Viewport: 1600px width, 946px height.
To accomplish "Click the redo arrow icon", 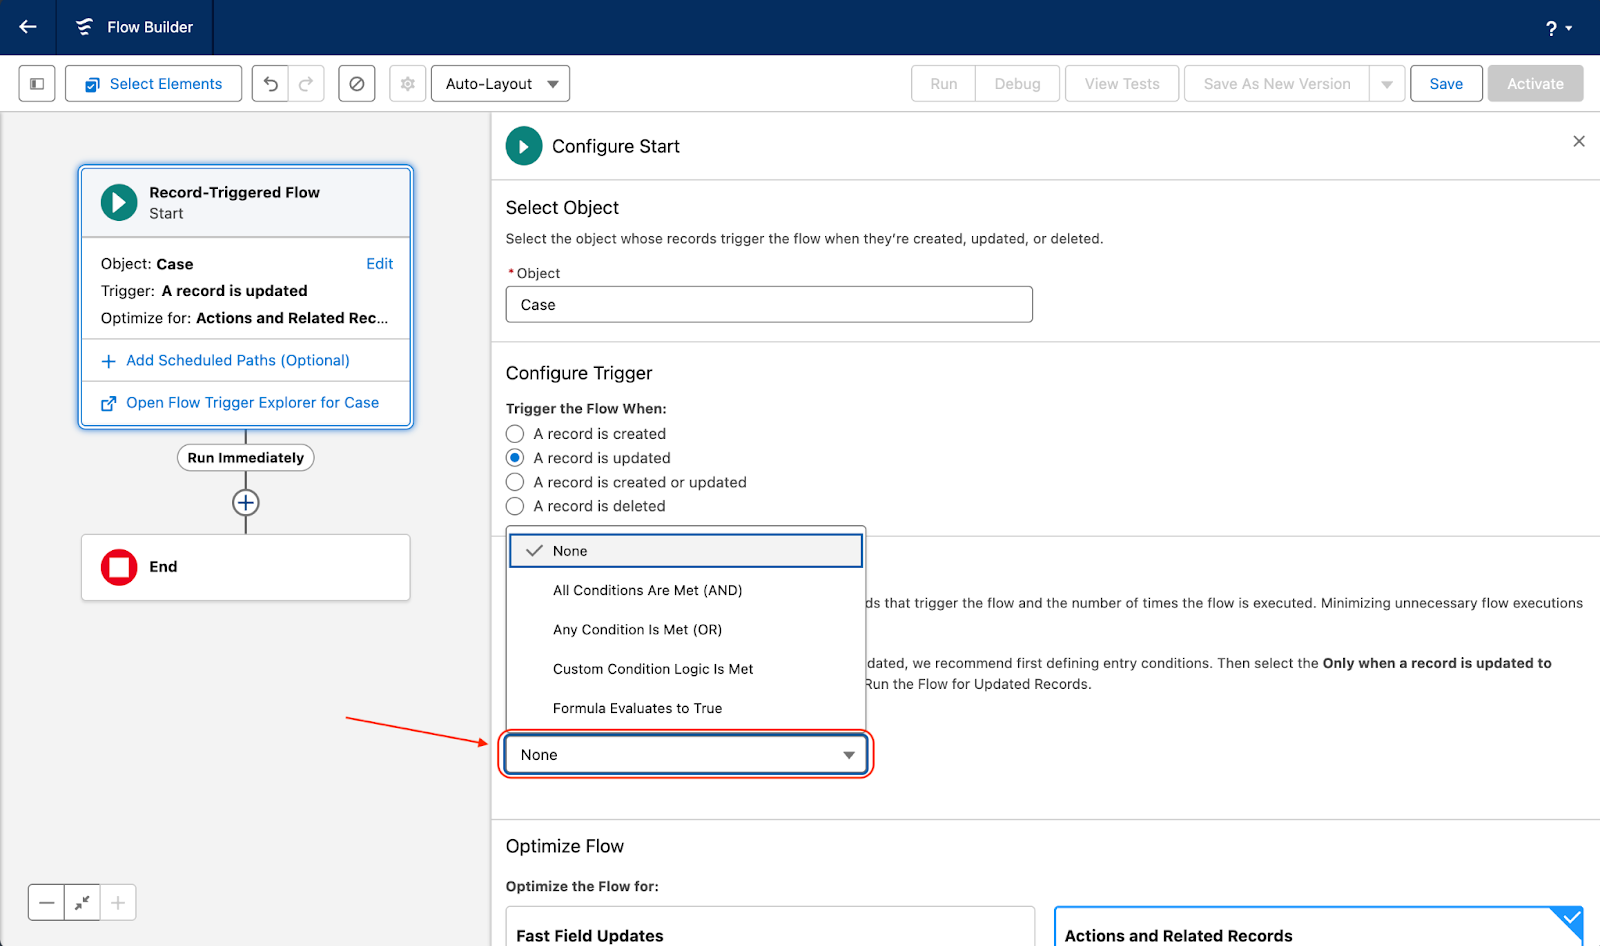I will [x=307, y=84].
